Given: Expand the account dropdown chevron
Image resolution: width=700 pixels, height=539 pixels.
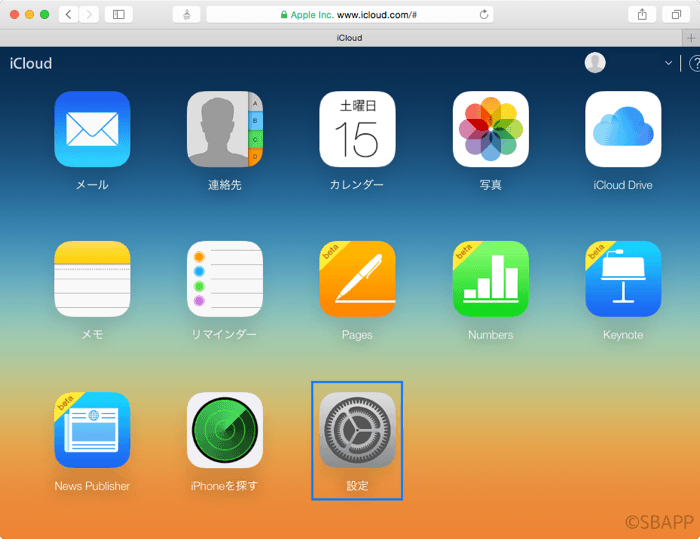Looking at the screenshot, I should point(669,63).
